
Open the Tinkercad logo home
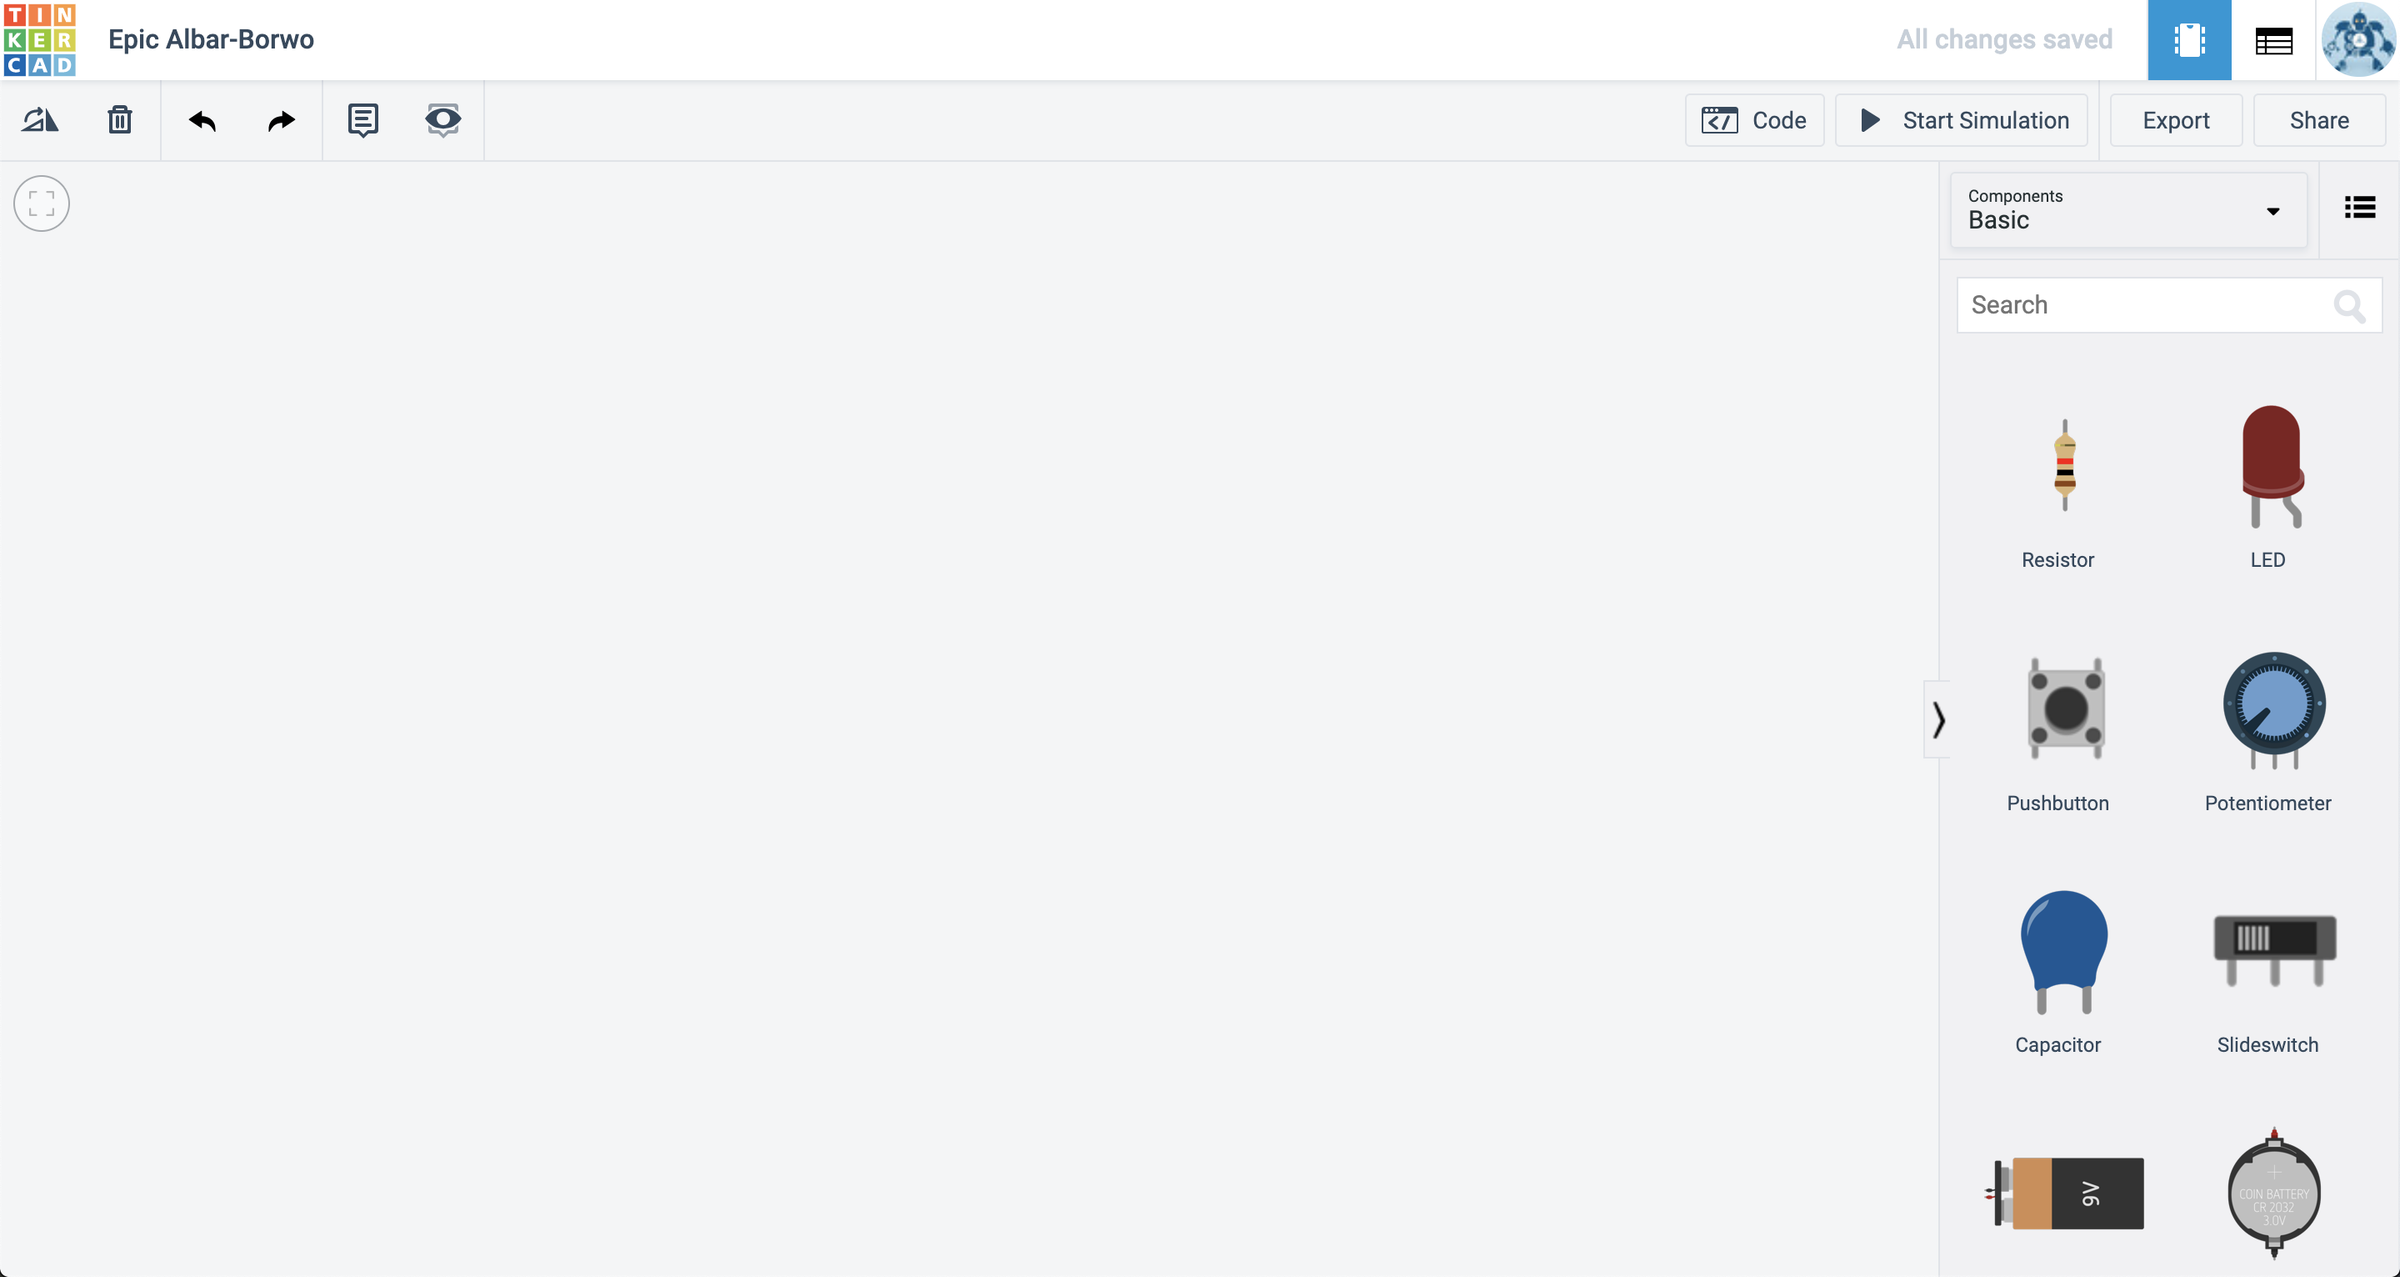tap(40, 40)
